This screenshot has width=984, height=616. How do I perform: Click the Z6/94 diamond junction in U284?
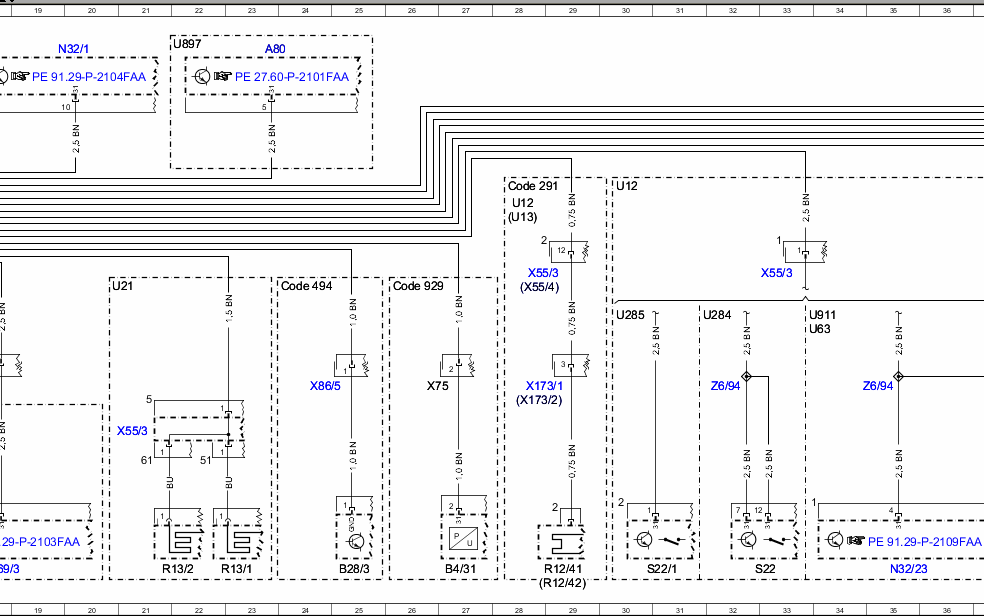[x=746, y=376]
